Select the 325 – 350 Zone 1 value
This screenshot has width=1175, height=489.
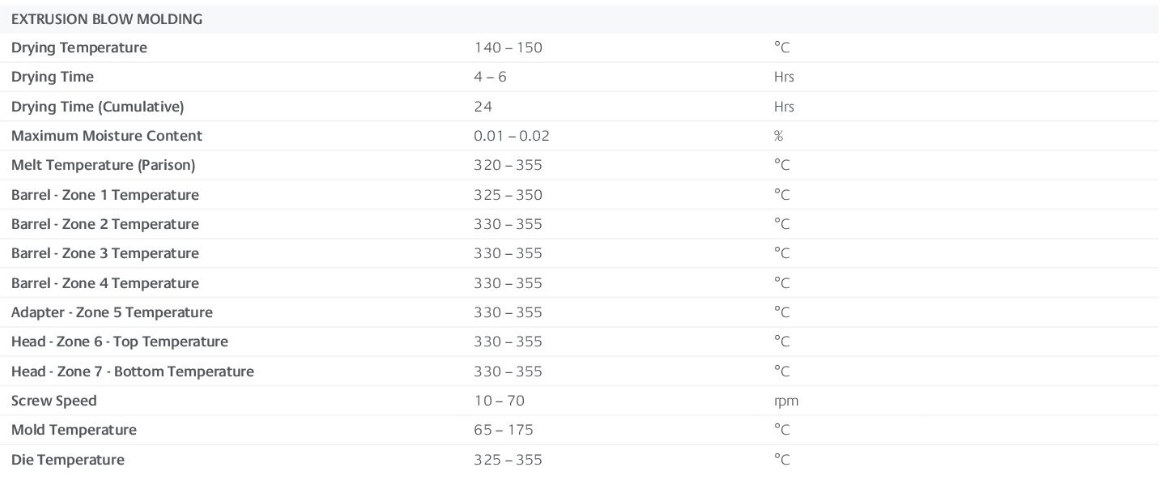click(508, 195)
